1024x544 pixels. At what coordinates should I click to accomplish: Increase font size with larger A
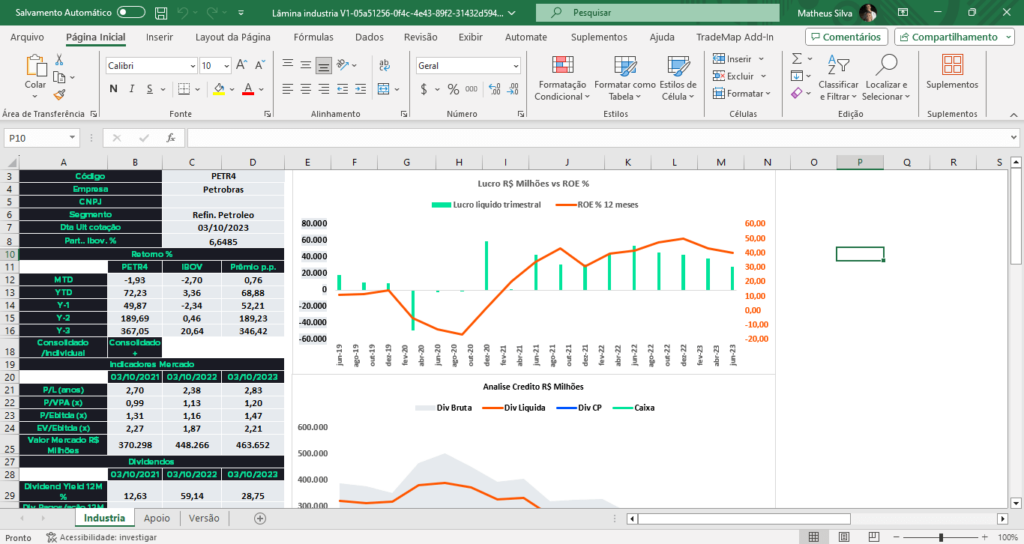click(x=241, y=65)
